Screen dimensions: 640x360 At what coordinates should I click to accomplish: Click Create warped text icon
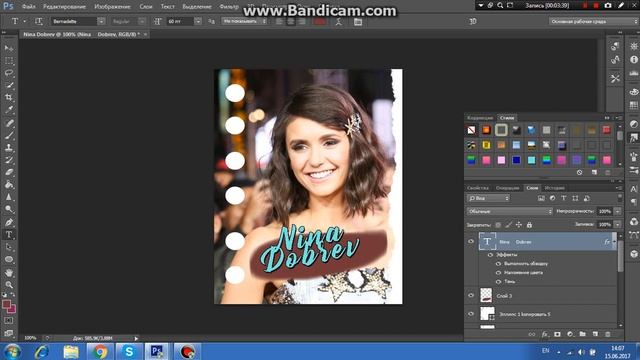tap(338, 22)
